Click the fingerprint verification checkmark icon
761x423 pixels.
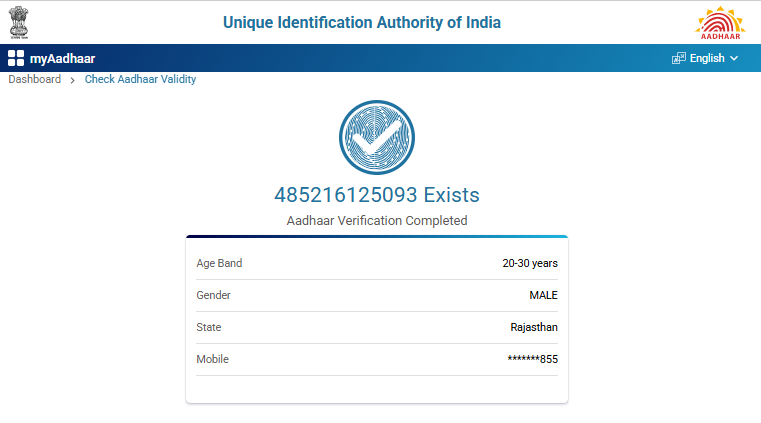click(x=376, y=139)
